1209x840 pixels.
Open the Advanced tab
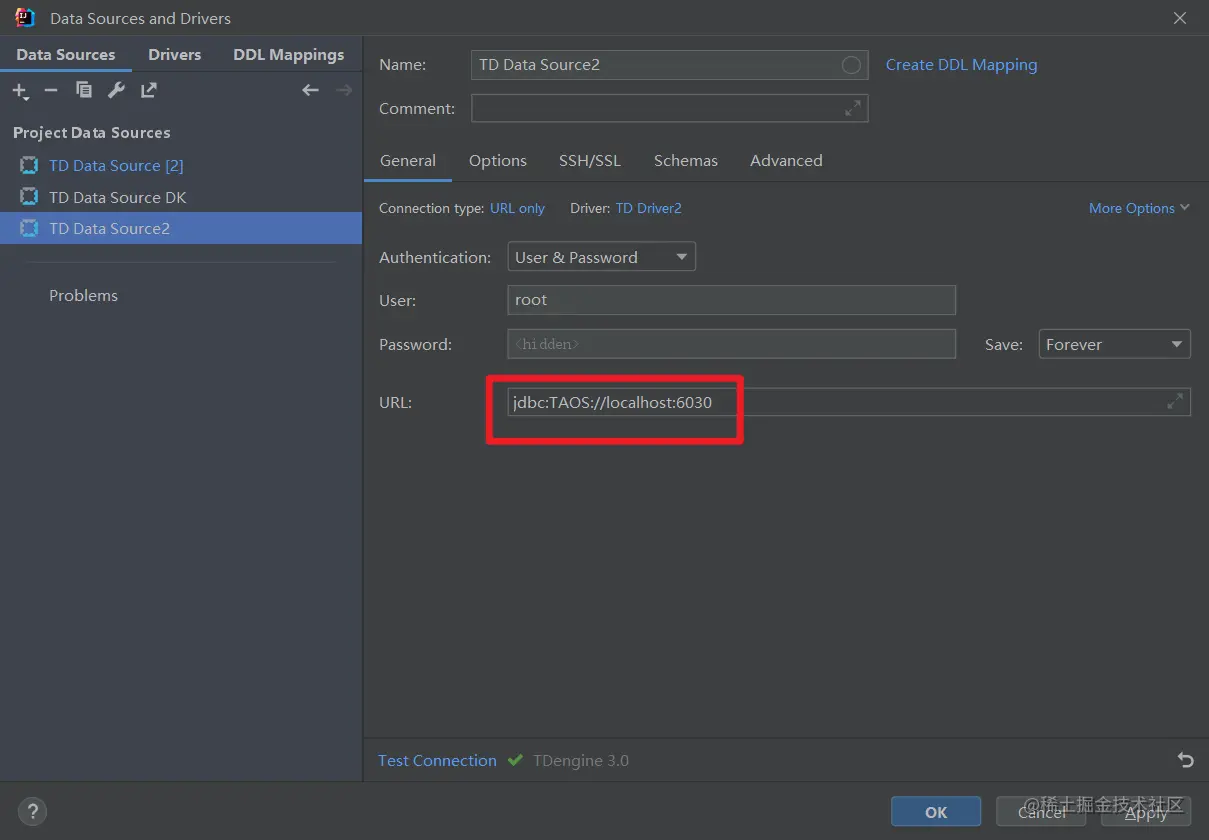point(786,161)
